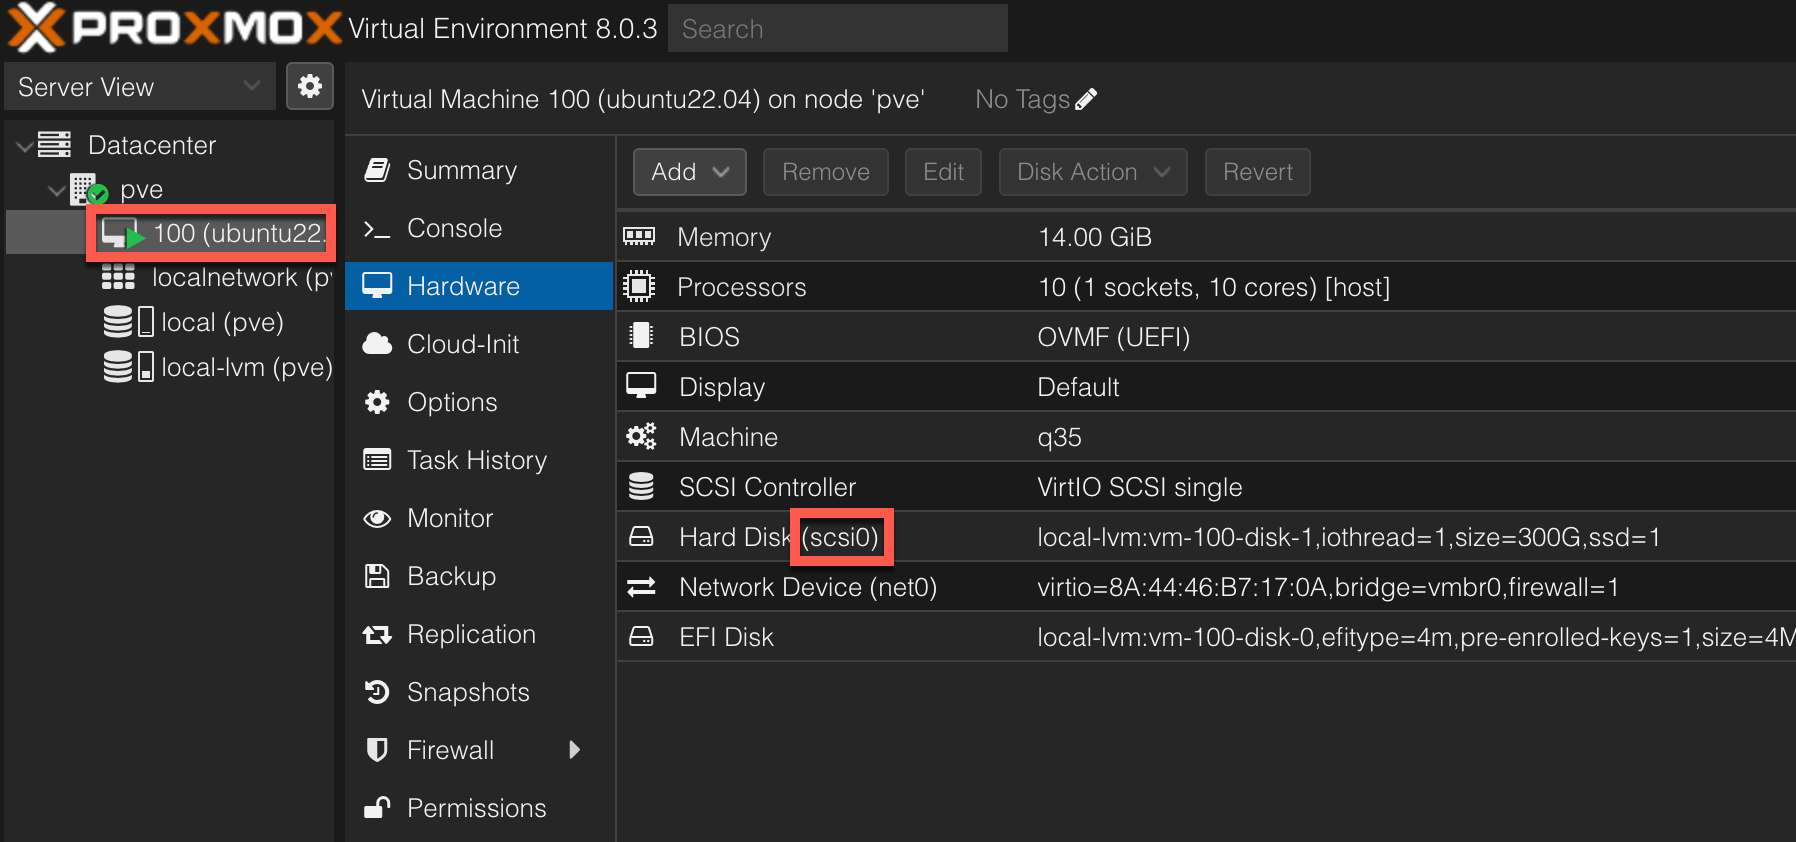This screenshot has width=1796, height=842.
Task: Select the Hard Disk (scsi0) row
Action: (1206, 537)
